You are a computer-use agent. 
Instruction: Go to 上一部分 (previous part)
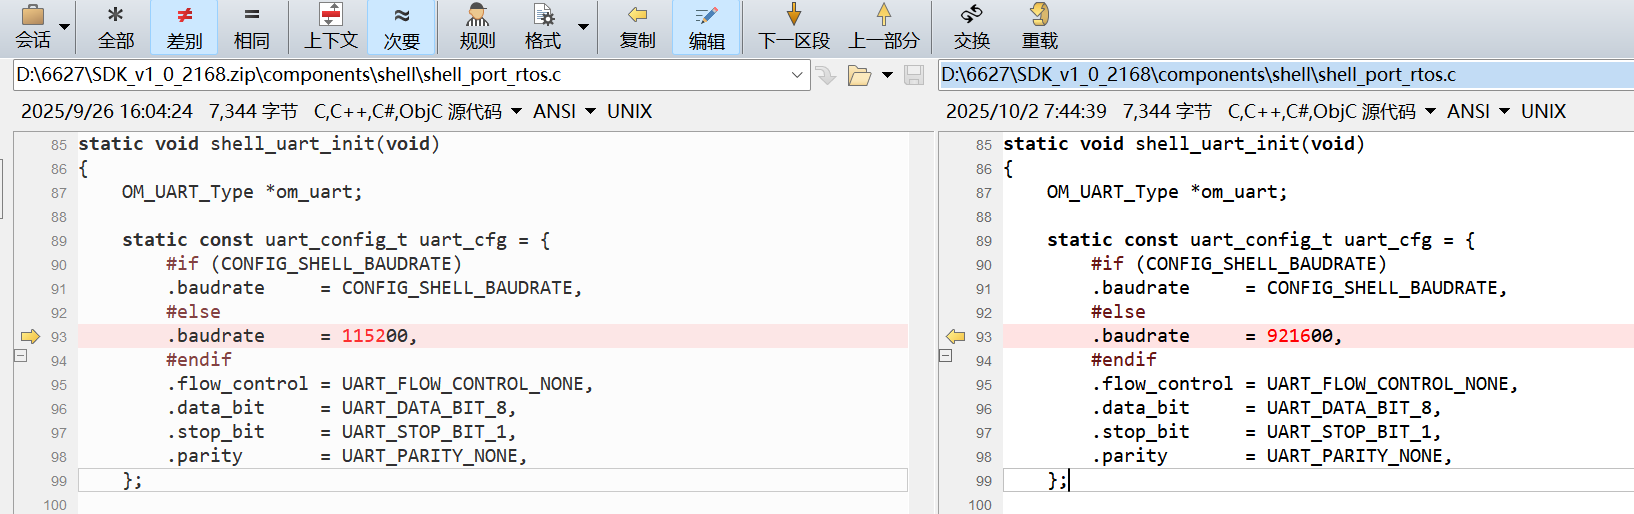883,26
